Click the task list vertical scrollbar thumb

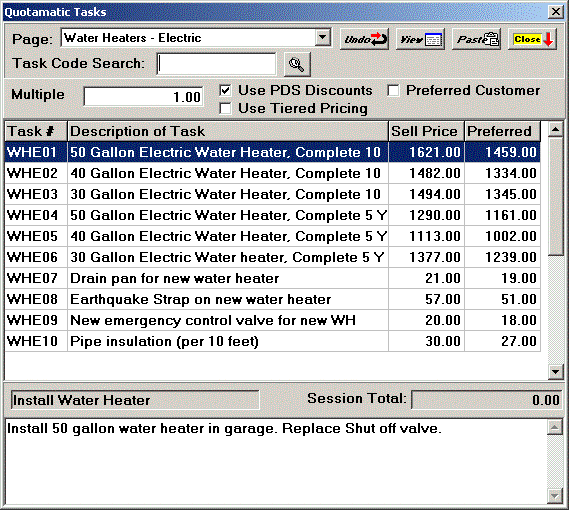click(x=556, y=197)
